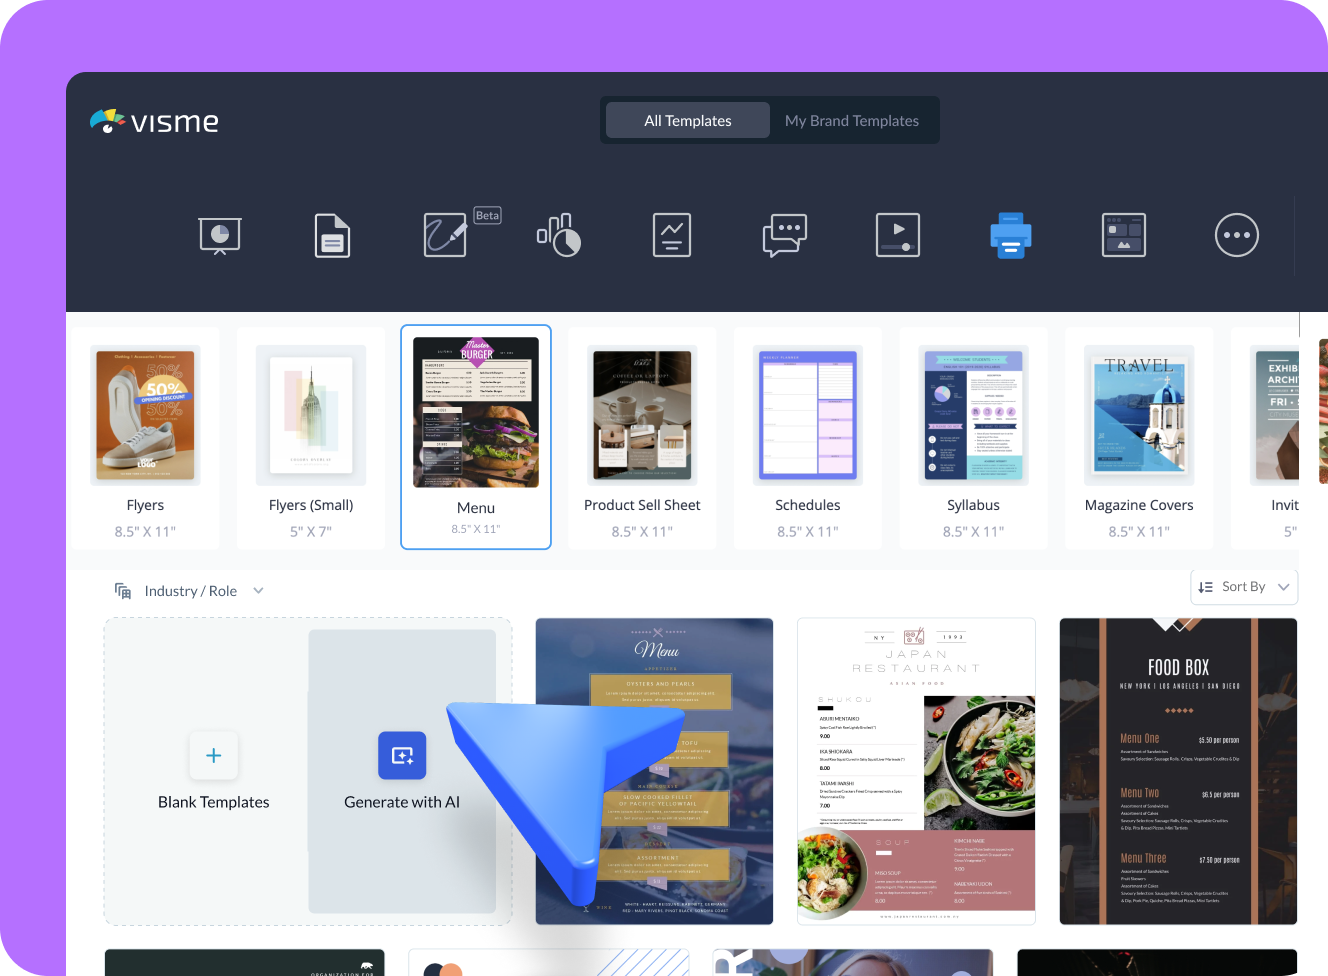Open the Web graphics category icon
The height and width of the screenshot is (976, 1328).
[1124, 236]
